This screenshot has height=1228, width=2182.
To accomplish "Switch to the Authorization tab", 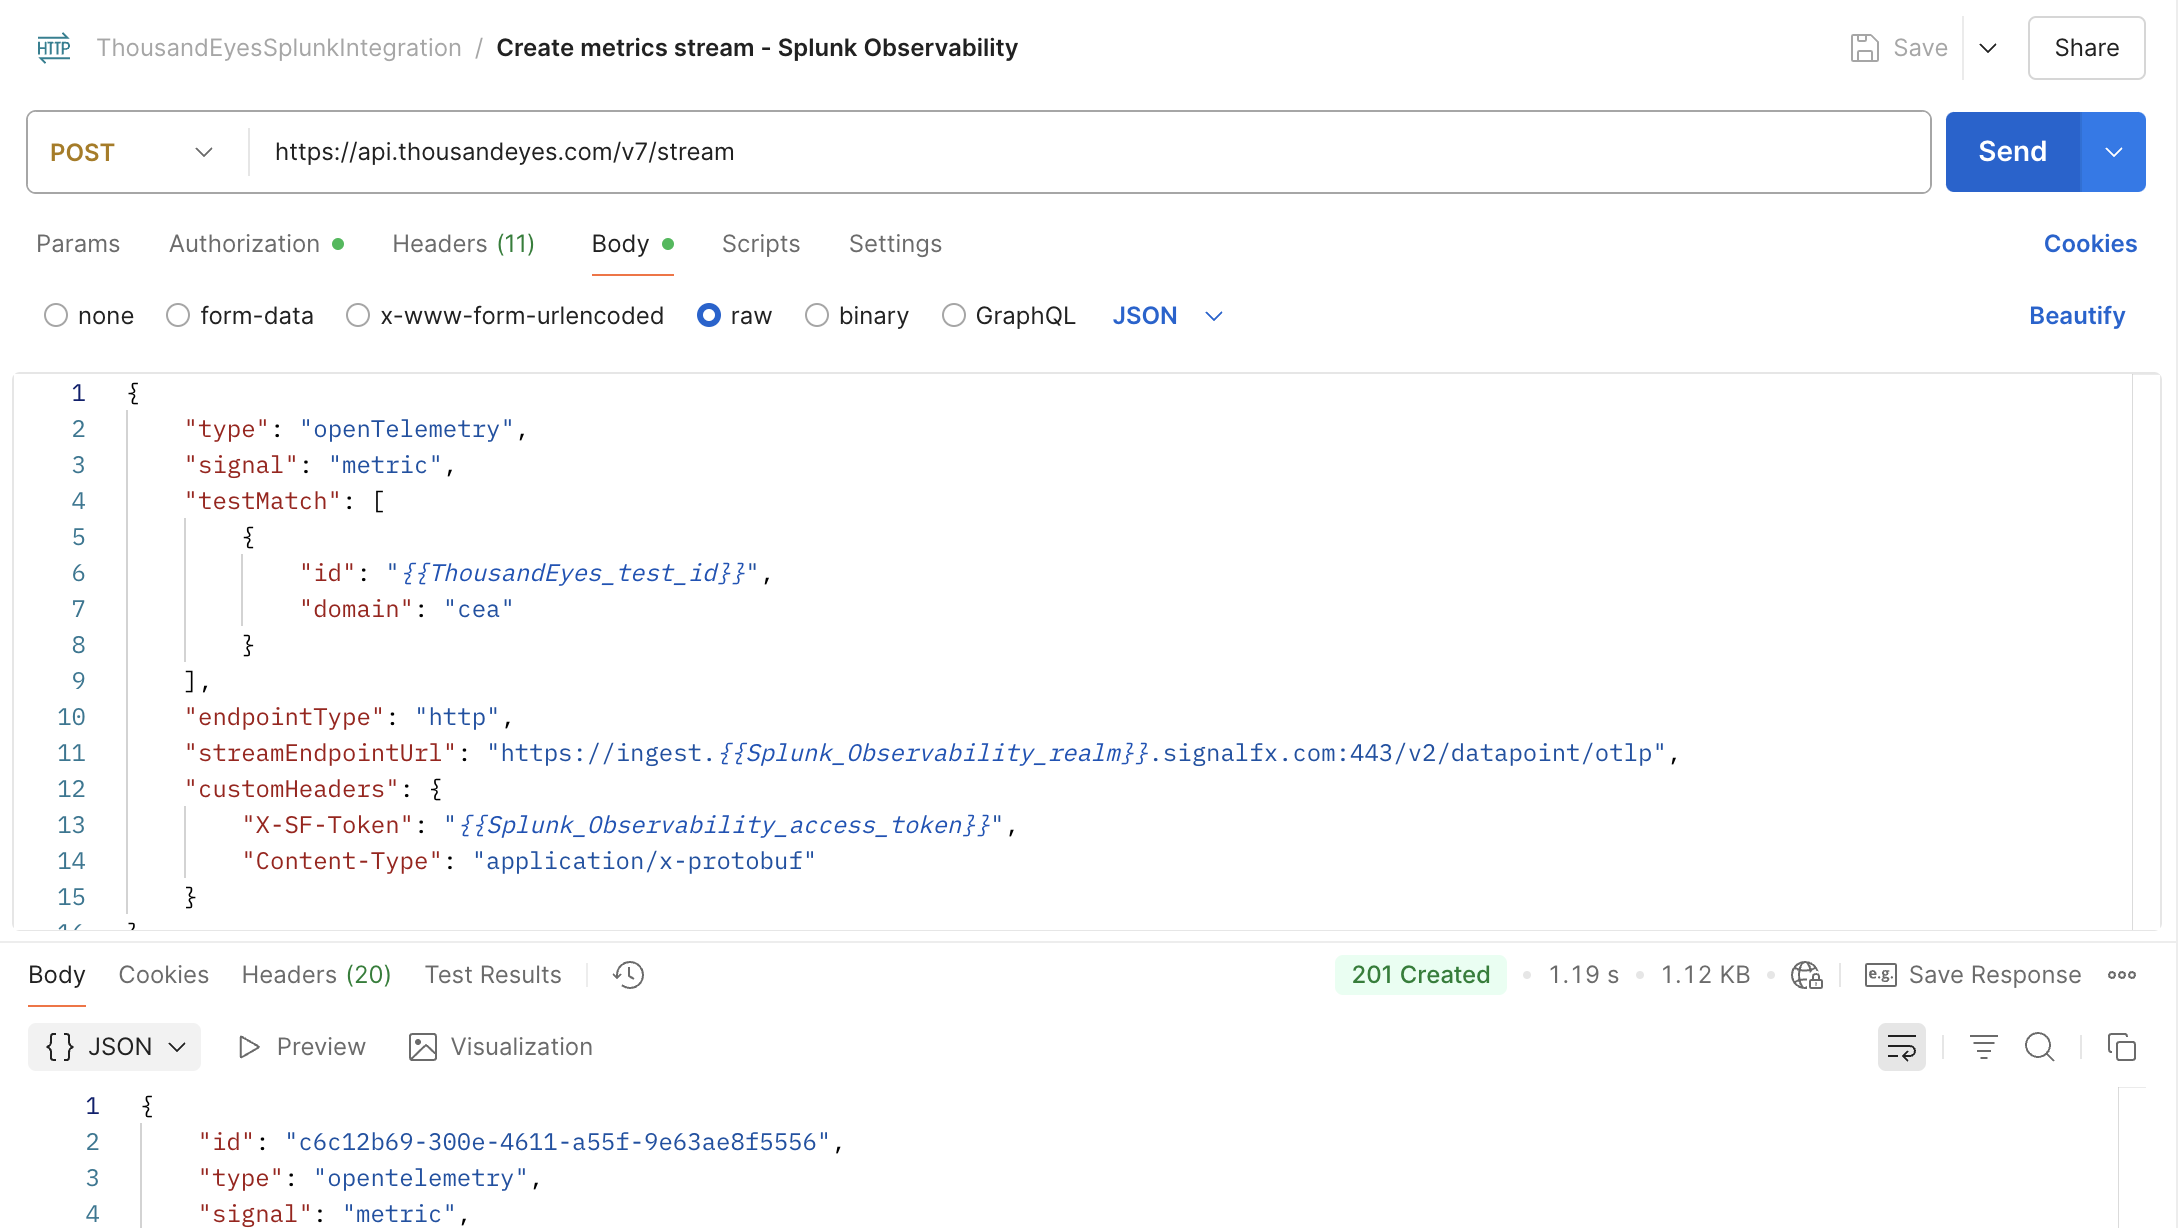I will click(257, 244).
